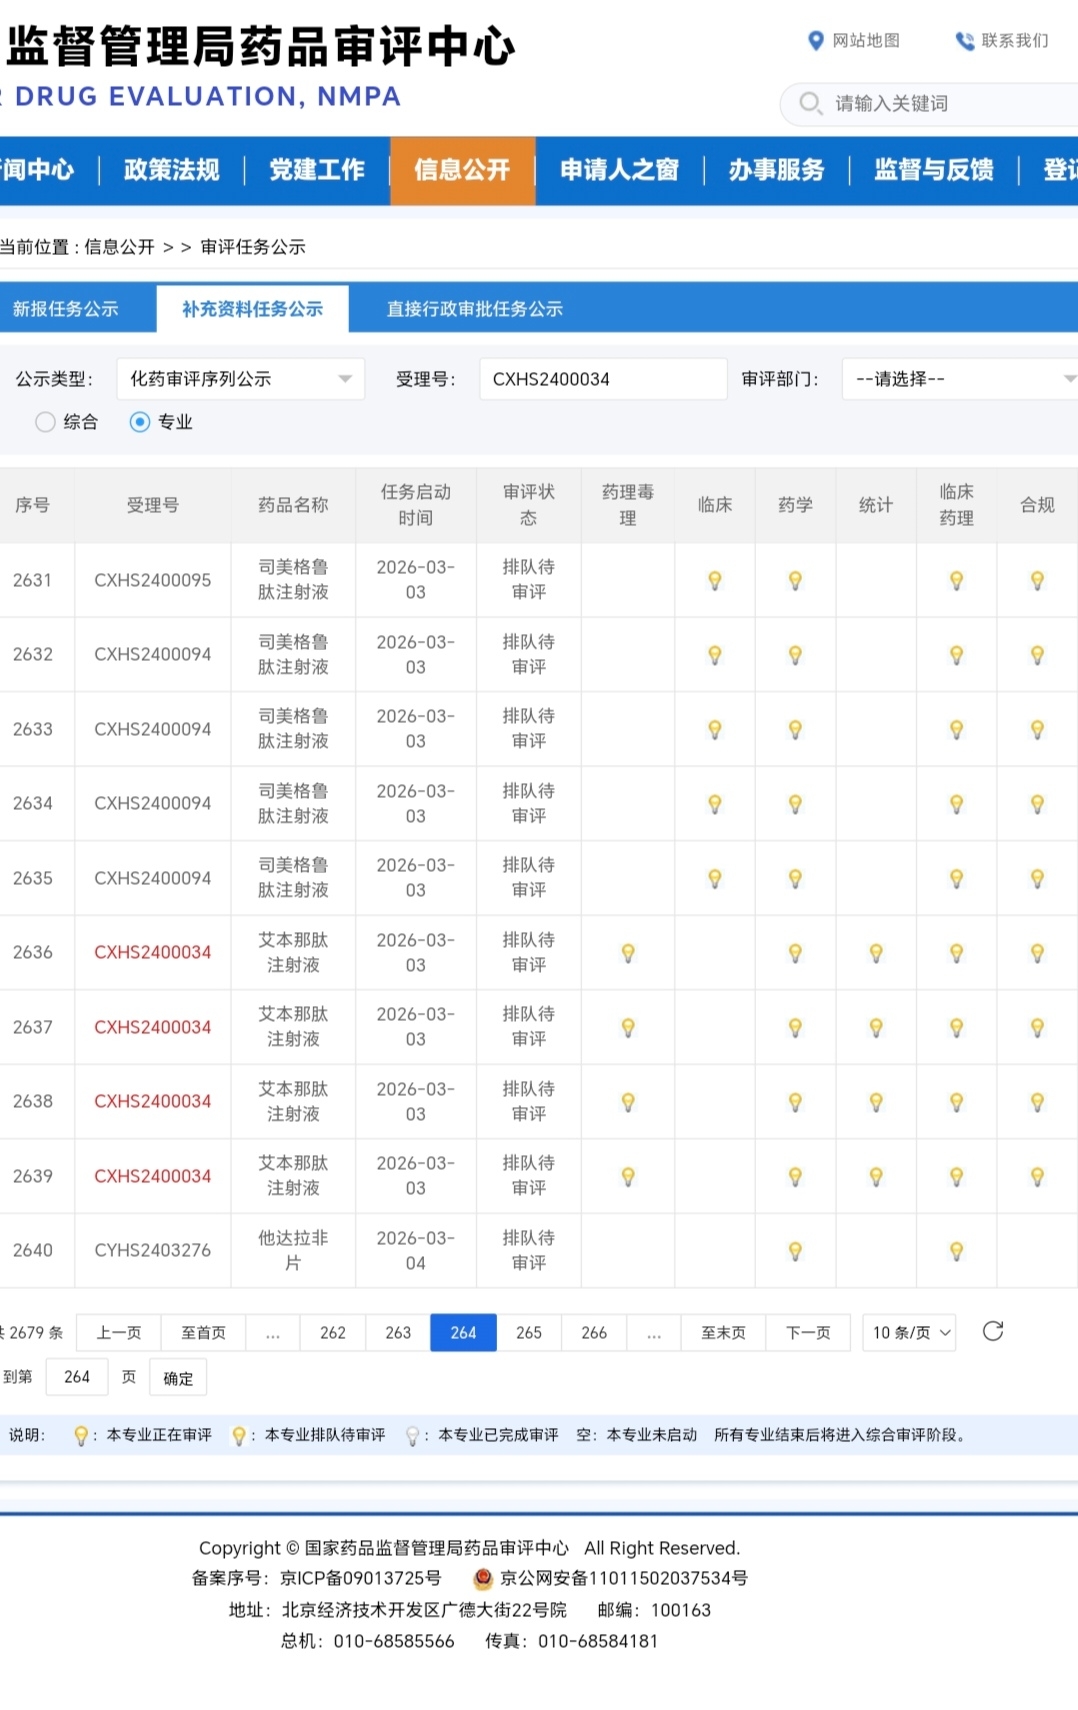1078x1710 pixels.
Task: Click pharmacology-toxicology bulb icon in row 2636
Action: [628, 953]
